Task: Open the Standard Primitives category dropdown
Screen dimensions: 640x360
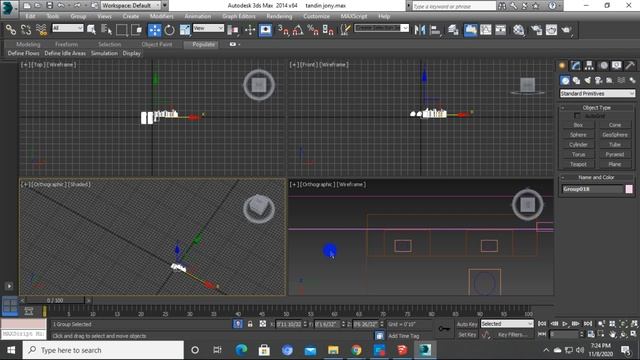Action: [x=597, y=93]
